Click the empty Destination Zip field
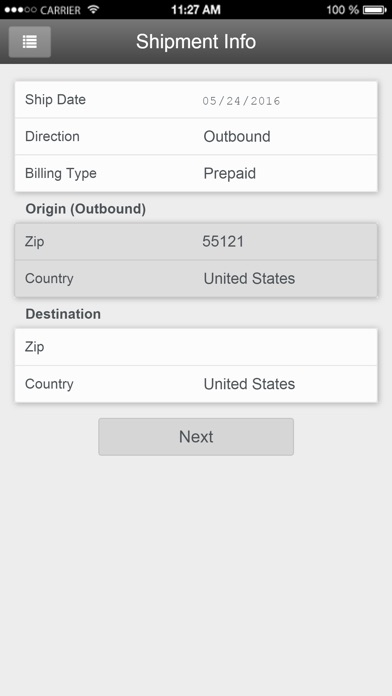This screenshot has width=392, height=696. (196, 347)
